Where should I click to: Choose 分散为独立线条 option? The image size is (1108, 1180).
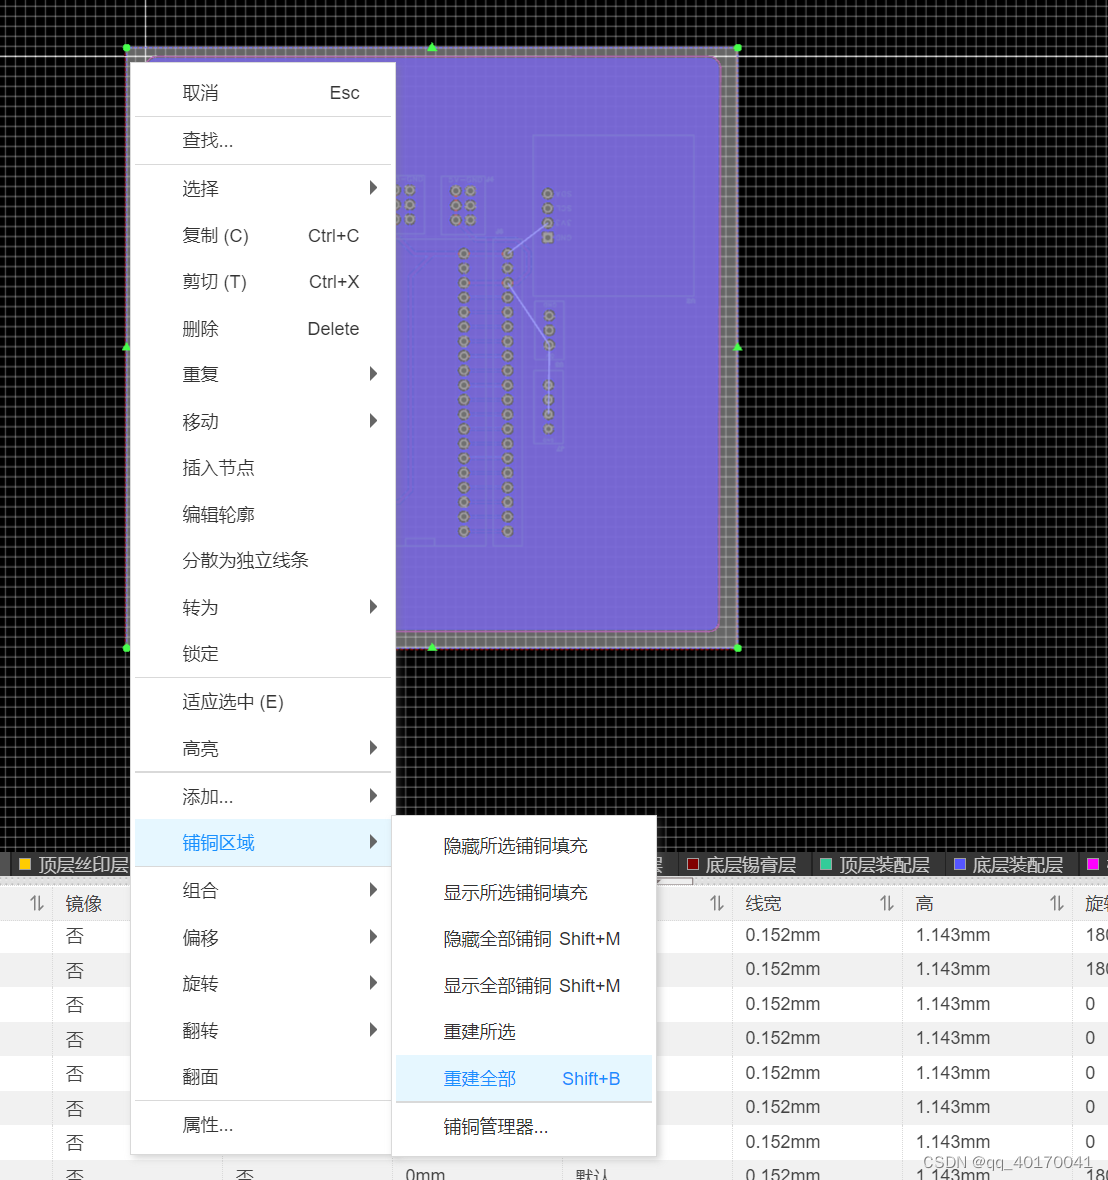pos(263,561)
